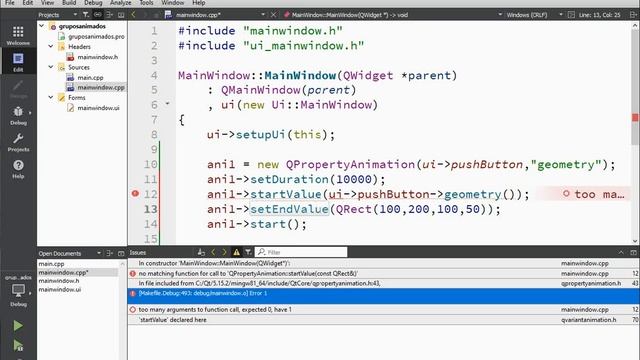Screen dimensions: 640x360
Task: Go back in navigation history
Action: click(133, 15)
